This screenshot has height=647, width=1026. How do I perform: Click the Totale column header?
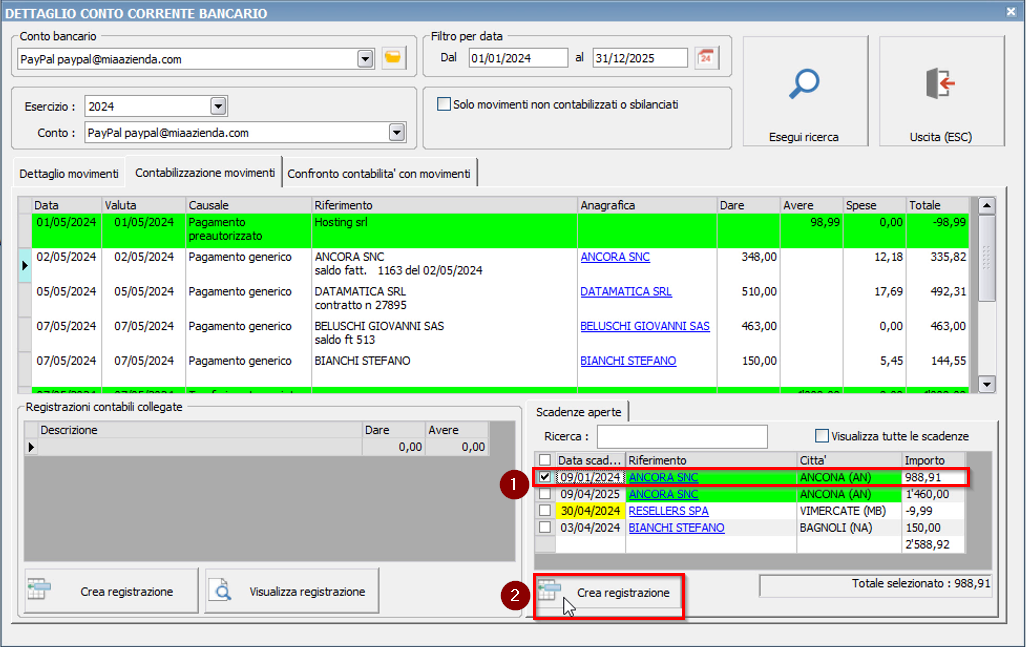coord(938,205)
